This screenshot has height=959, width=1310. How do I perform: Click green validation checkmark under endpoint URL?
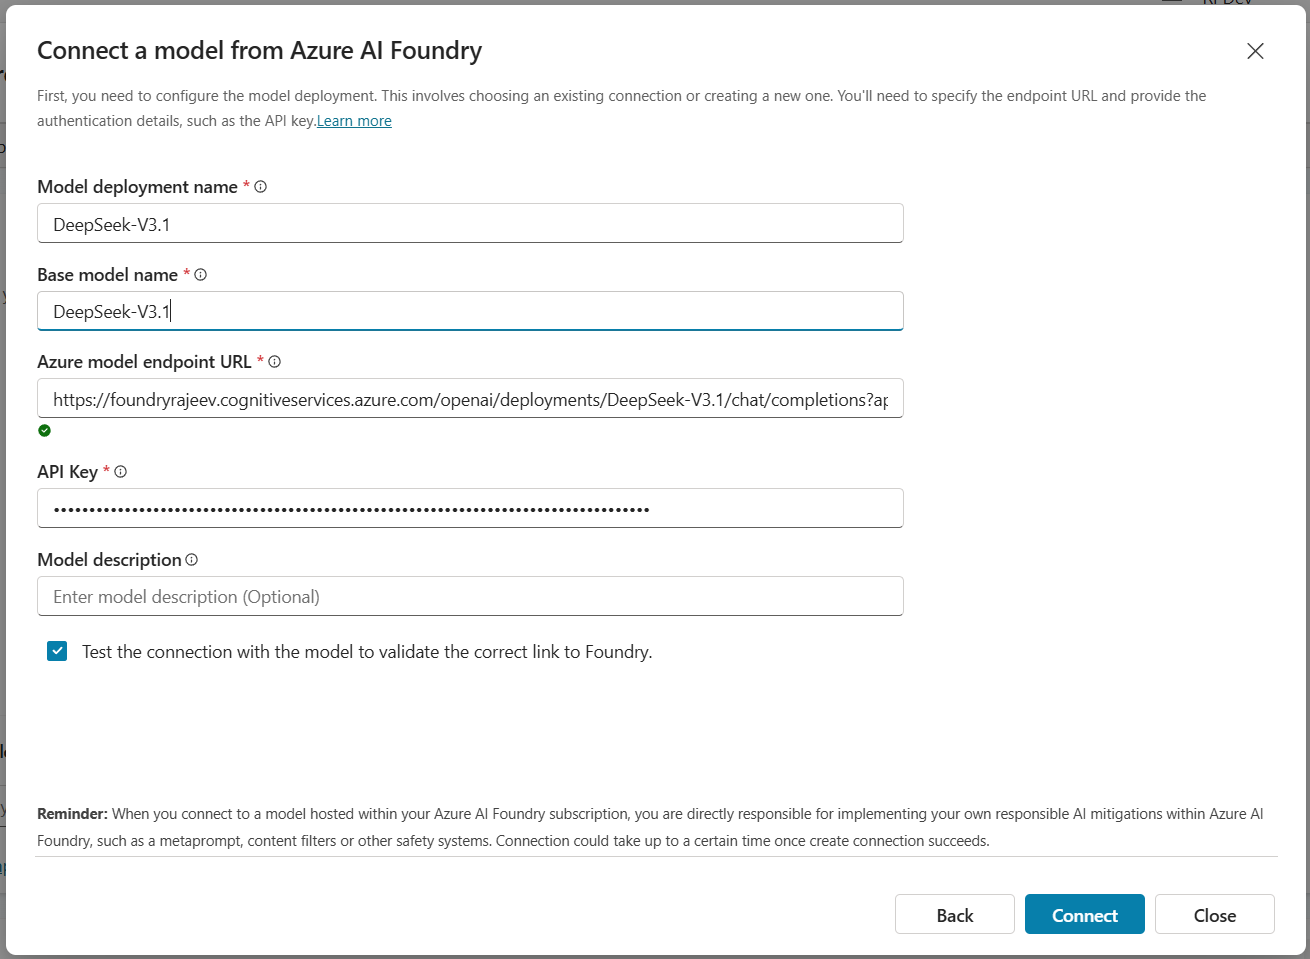(44, 431)
